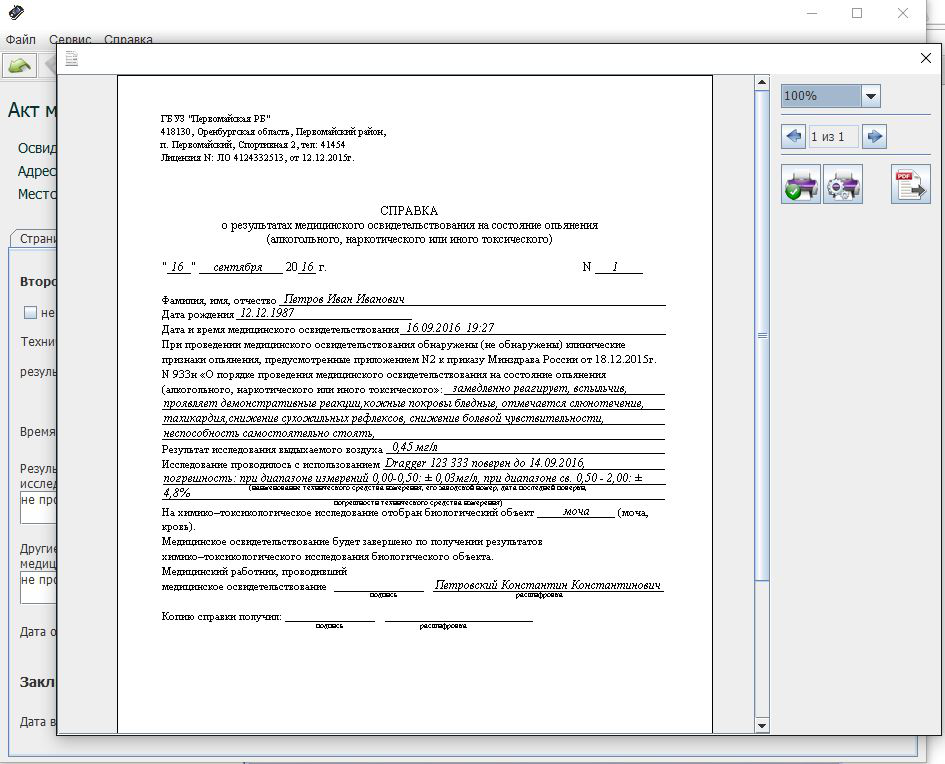Click the document icon in preview title bar
Viewport: 945px width, 764px height.
click(72, 59)
